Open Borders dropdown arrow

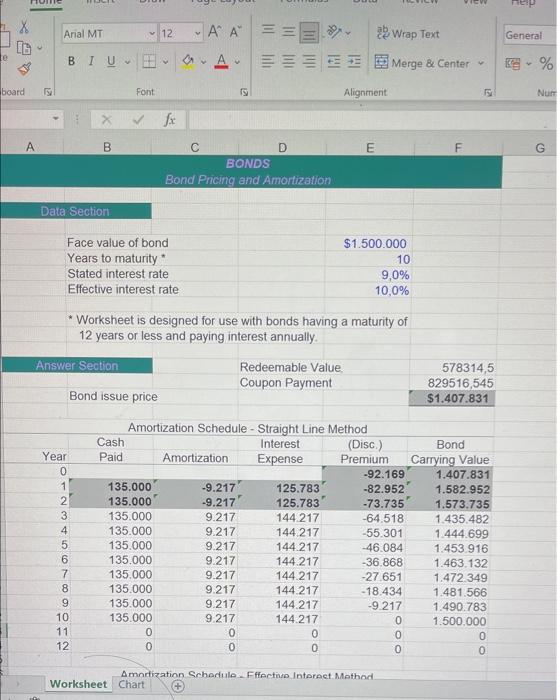[x=165, y=62]
